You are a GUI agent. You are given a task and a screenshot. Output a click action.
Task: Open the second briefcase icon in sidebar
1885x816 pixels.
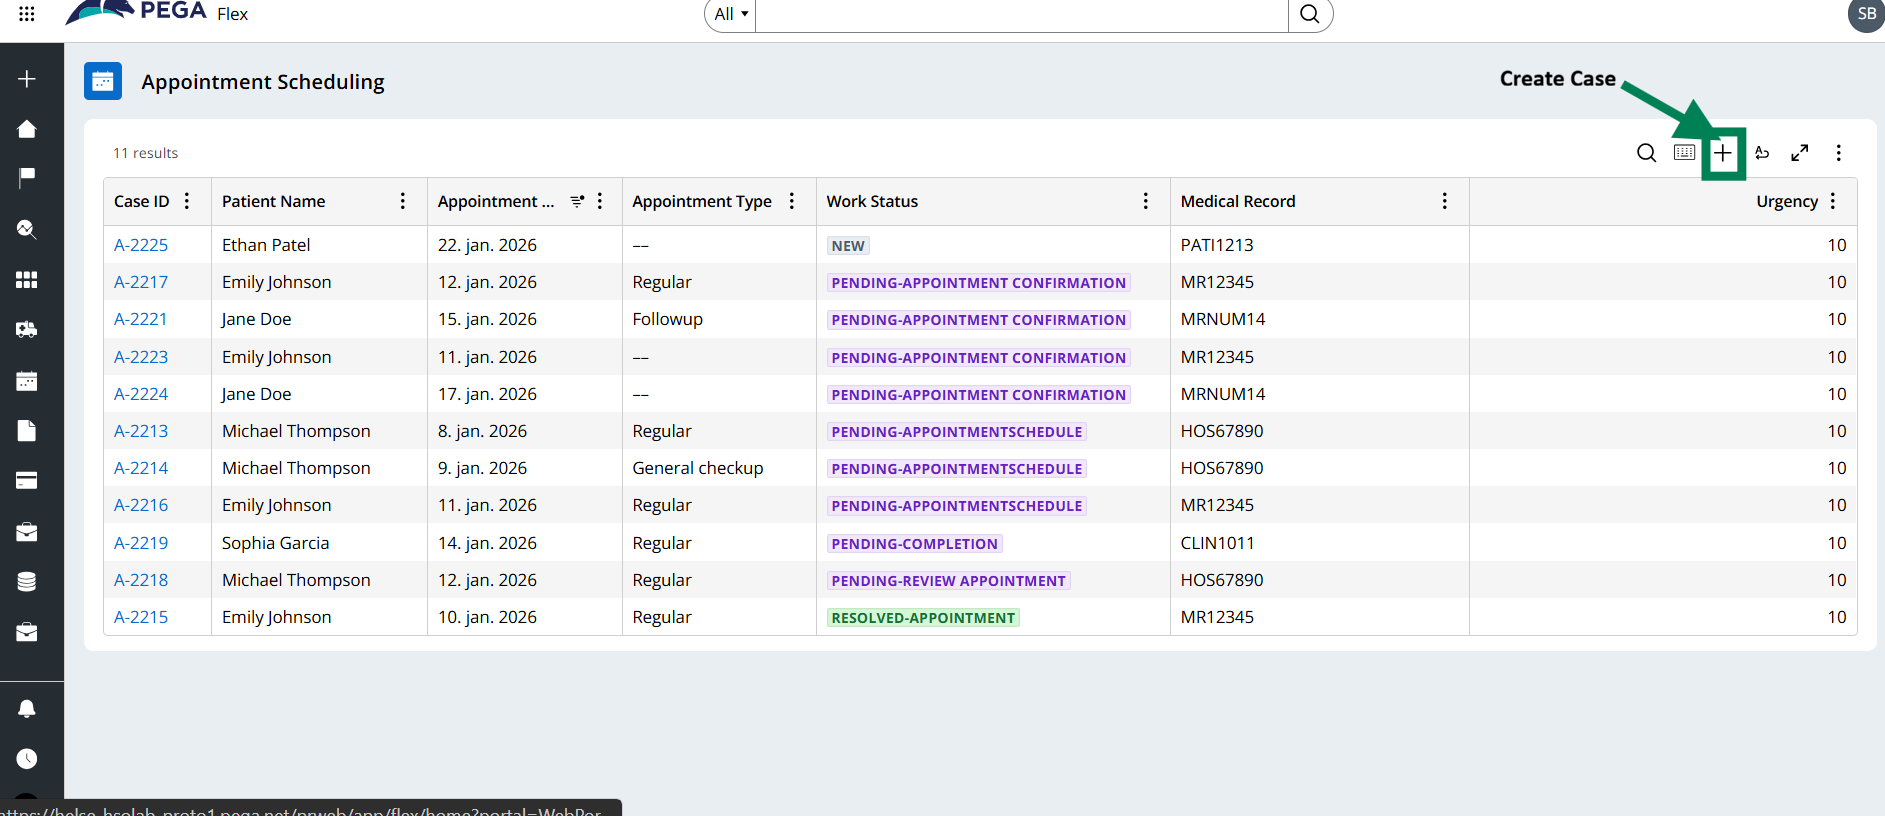27,632
